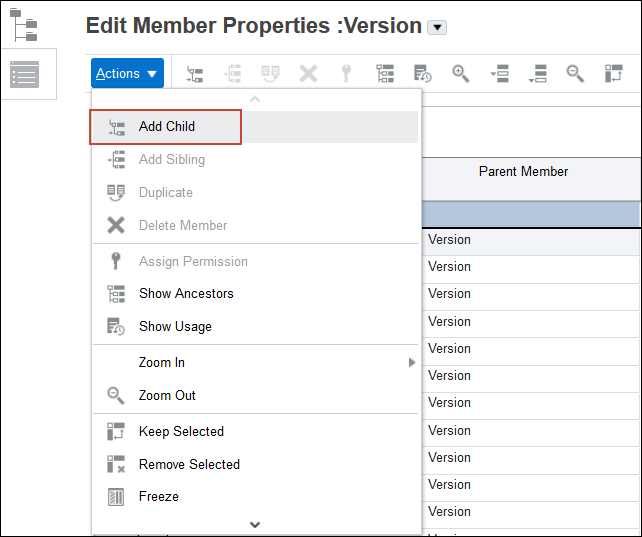Open the list view icon in sidebar
642x537 pixels.
24,74
